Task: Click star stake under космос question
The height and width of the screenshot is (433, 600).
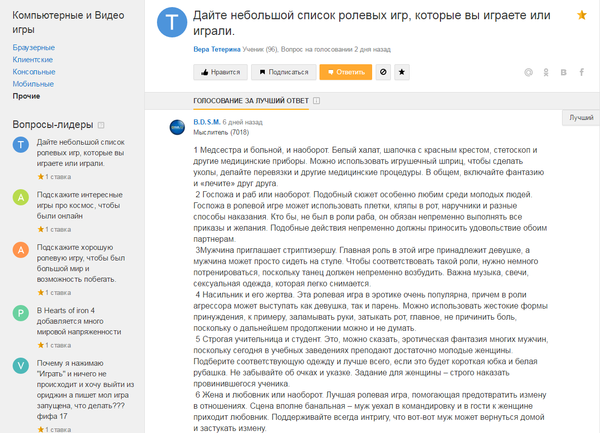Action: tap(54, 230)
